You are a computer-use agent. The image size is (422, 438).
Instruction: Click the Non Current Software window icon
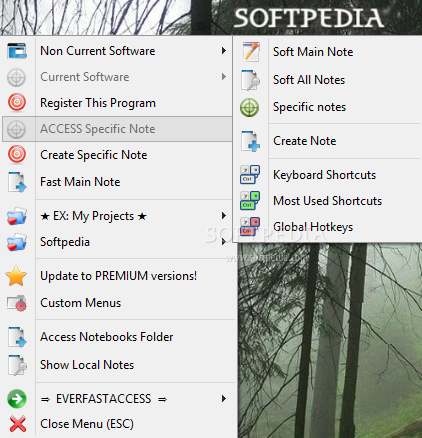tap(17, 51)
